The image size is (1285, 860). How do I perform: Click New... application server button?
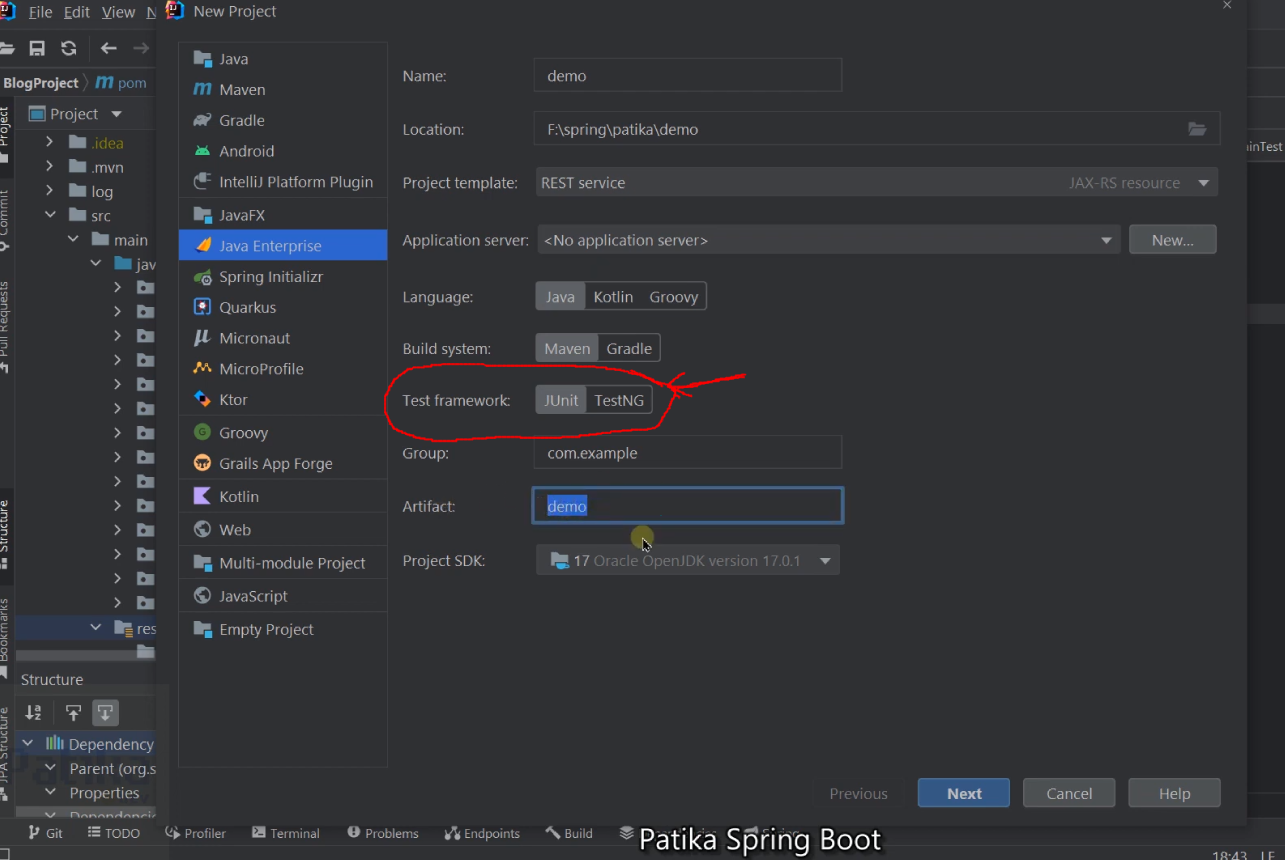[x=1173, y=240]
